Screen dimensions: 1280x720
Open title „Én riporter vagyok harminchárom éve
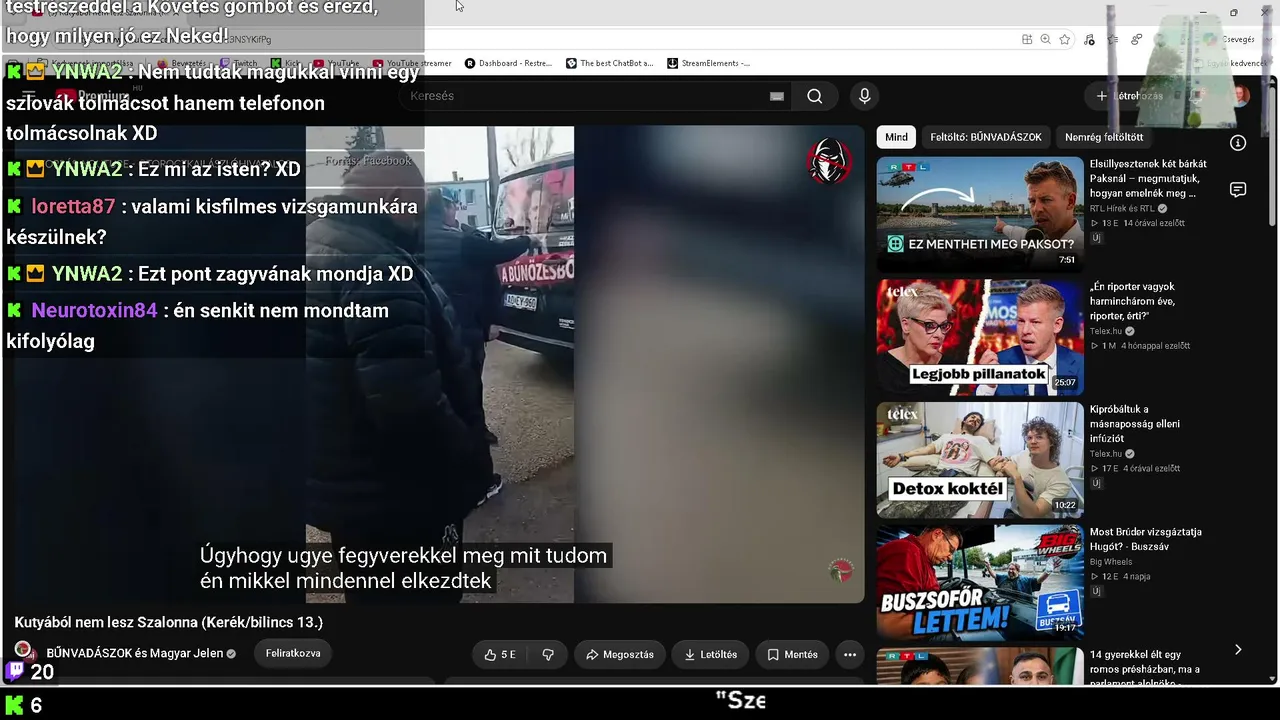(1133, 301)
